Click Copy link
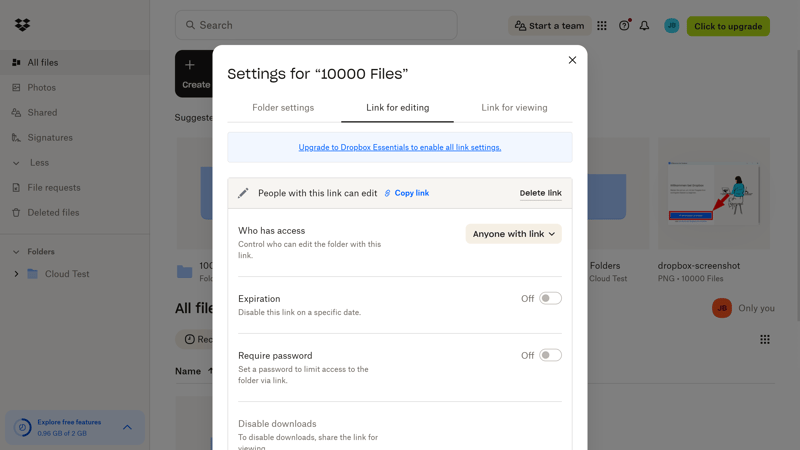This screenshot has width=800, height=450. pos(407,193)
